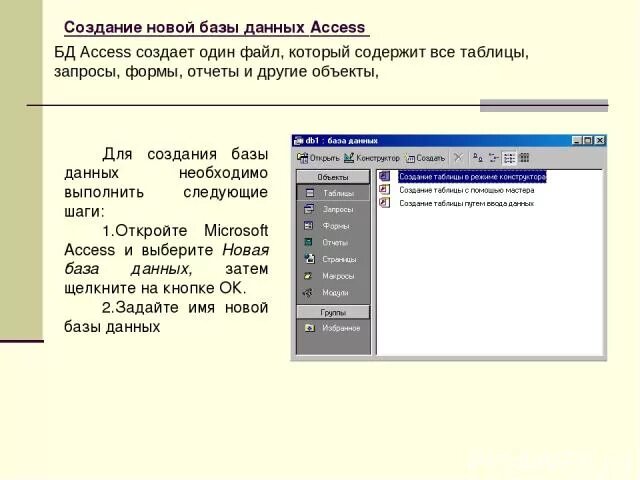Close the db1 database window
The height and width of the screenshot is (480, 640).
pos(599,141)
